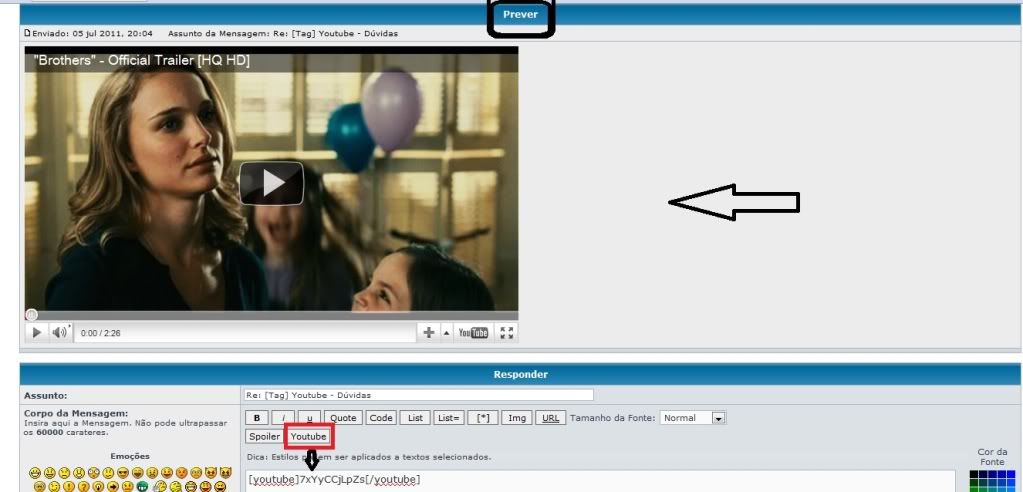
Task: Click the plus icon in the player bar
Action: (429, 333)
